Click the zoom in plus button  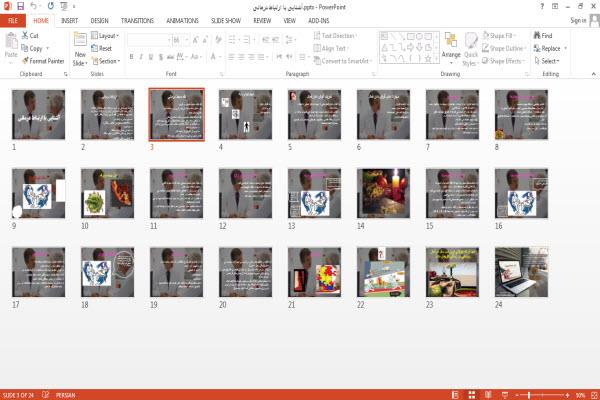pyautogui.click(x=567, y=395)
